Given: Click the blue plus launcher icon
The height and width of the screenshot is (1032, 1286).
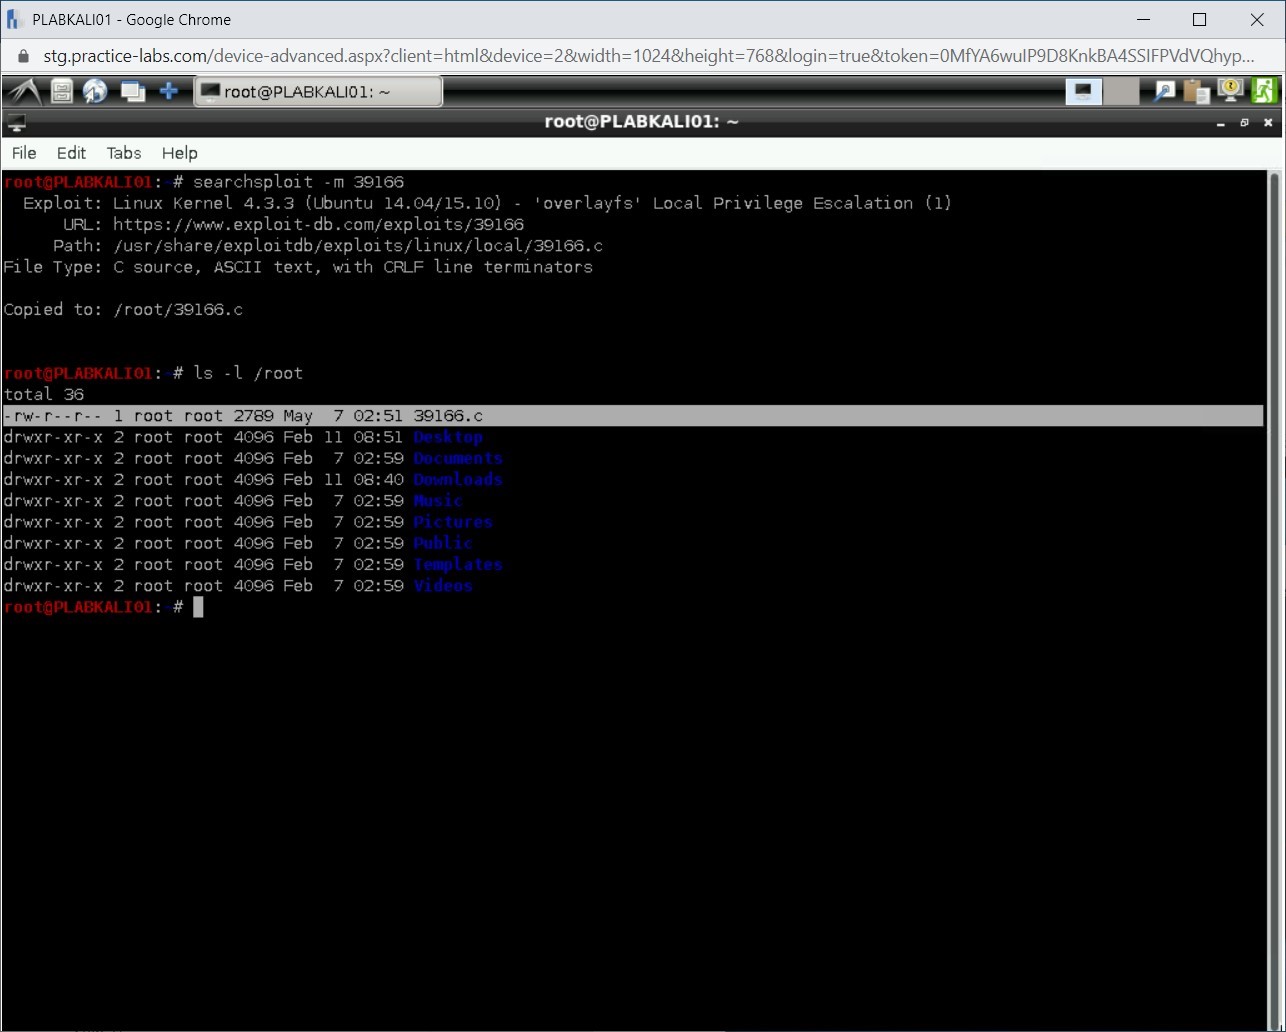Looking at the screenshot, I should click(x=169, y=92).
